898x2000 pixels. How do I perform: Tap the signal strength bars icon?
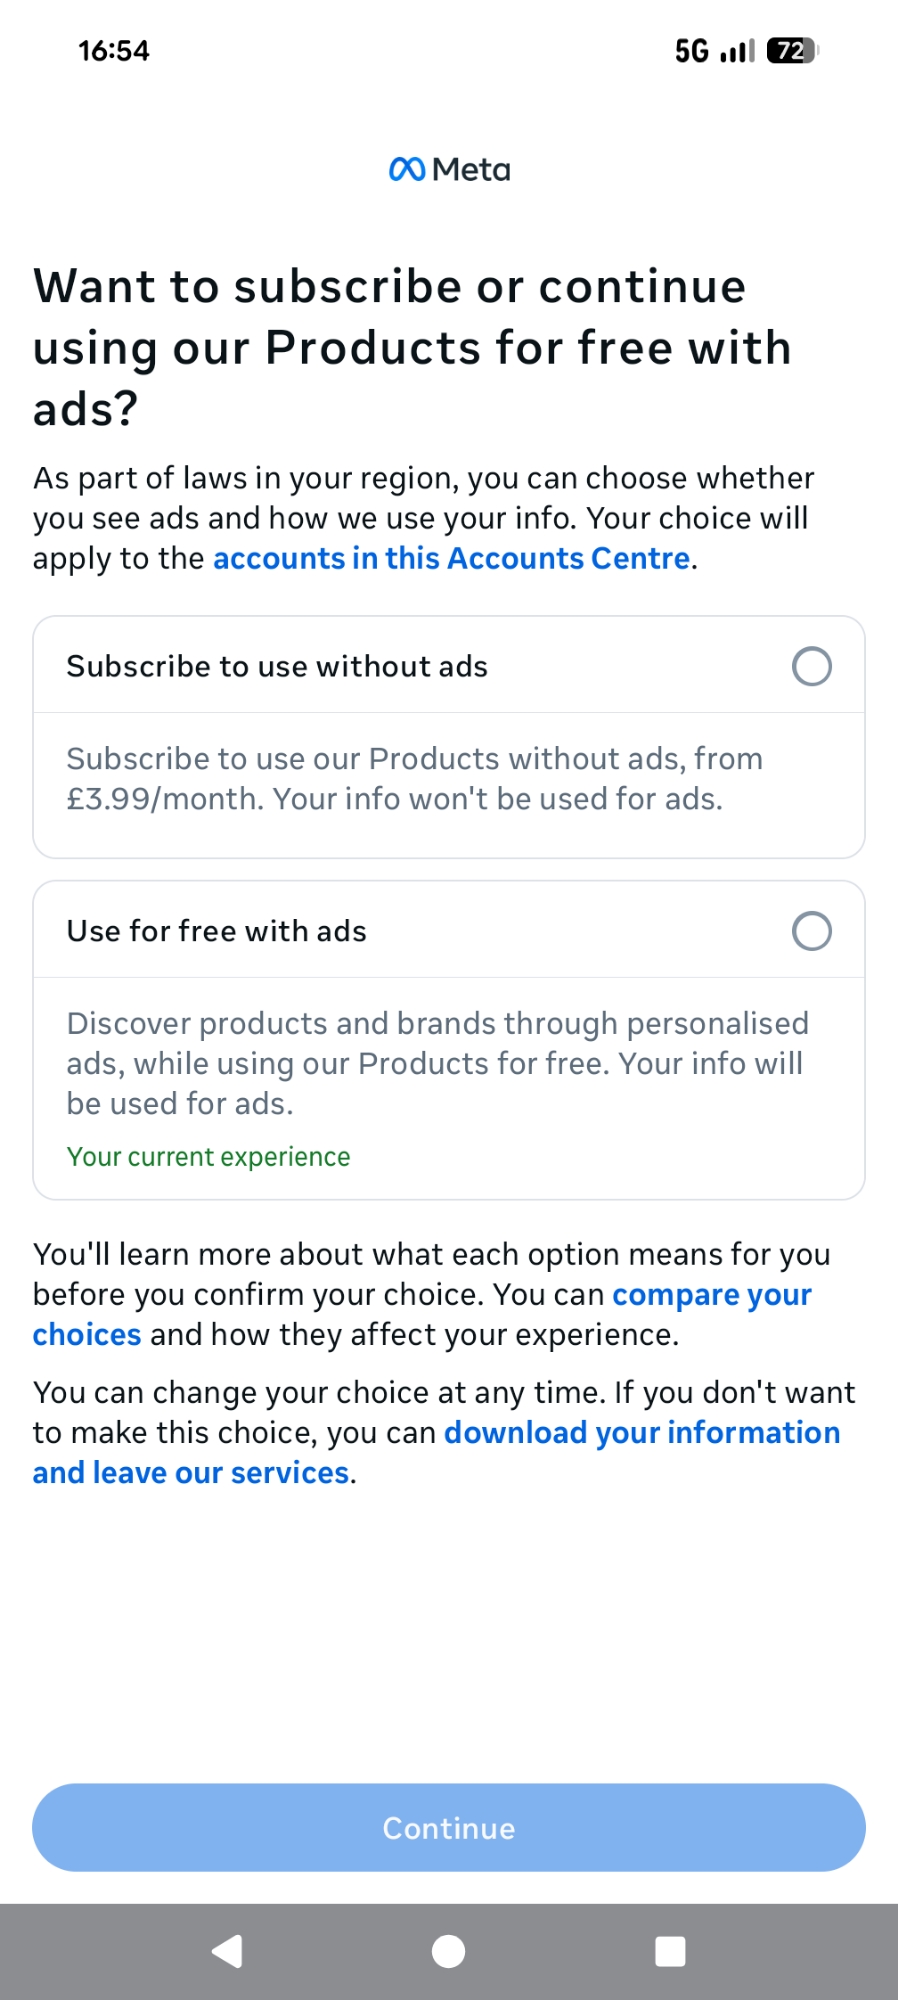click(737, 51)
